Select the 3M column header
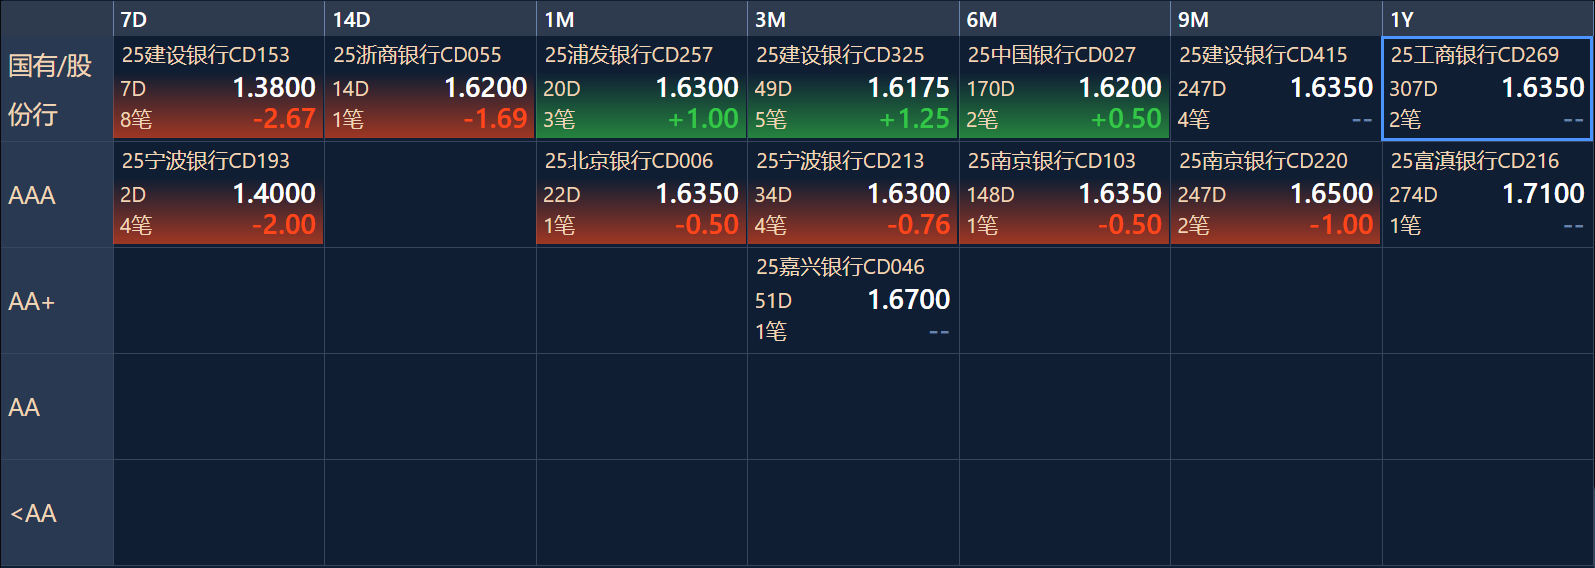The width and height of the screenshot is (1595, 568). pos(853,19)
